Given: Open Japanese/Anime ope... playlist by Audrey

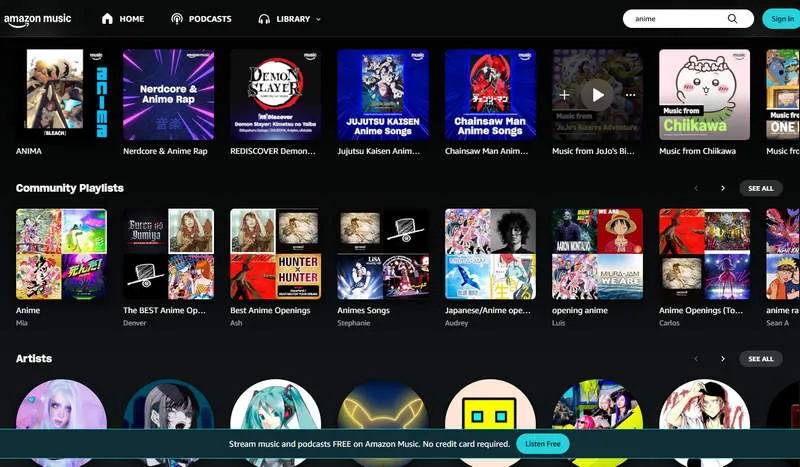Looking at the screenshot, I should pos(490,254).
